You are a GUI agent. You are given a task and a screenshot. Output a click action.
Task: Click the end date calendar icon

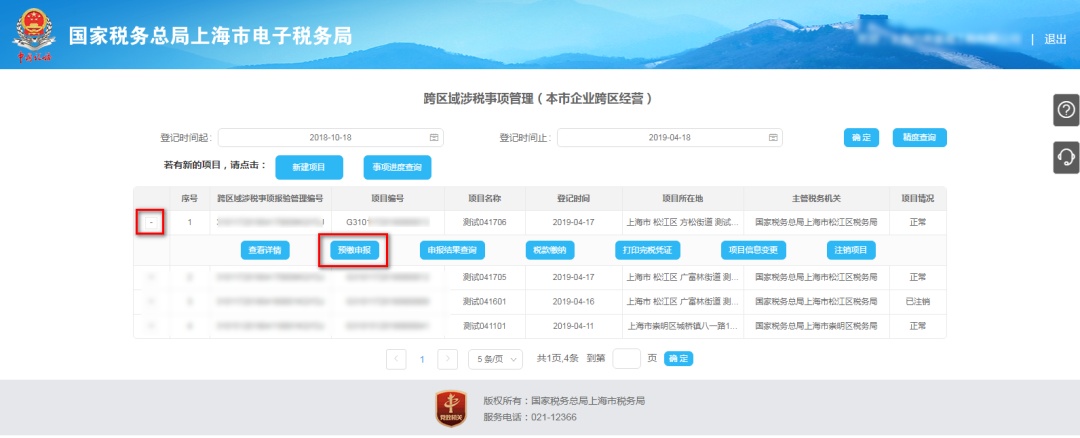click(773, 137)
